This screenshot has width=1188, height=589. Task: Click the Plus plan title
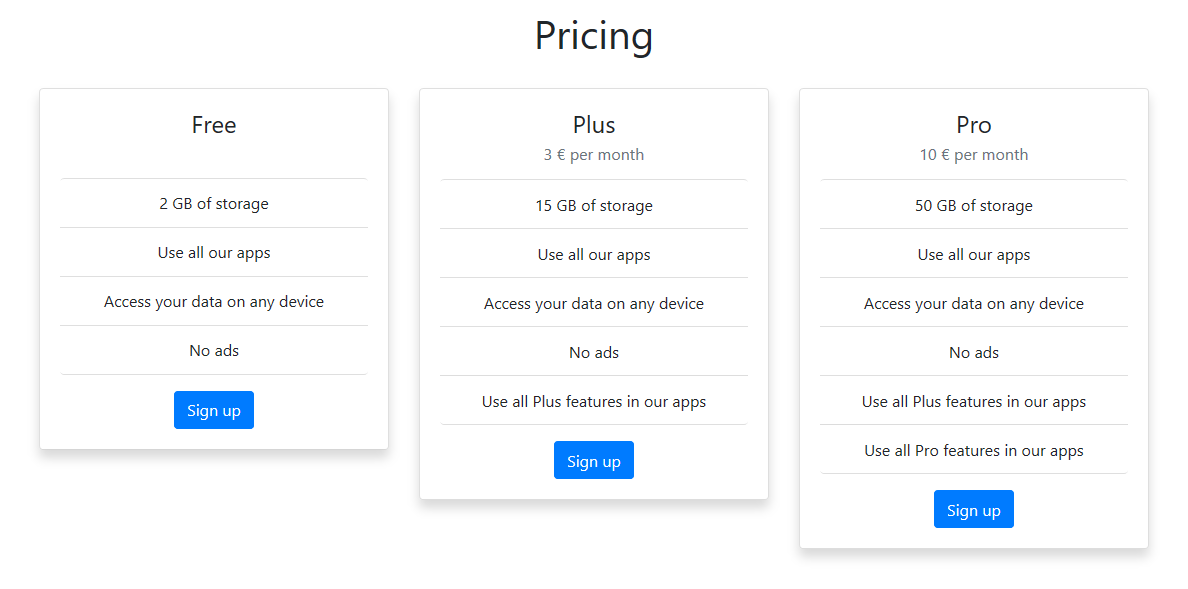pos(593,125)
